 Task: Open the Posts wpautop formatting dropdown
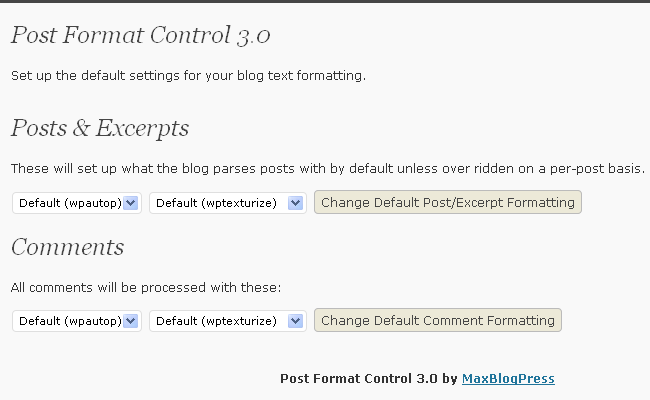(77, 203)
